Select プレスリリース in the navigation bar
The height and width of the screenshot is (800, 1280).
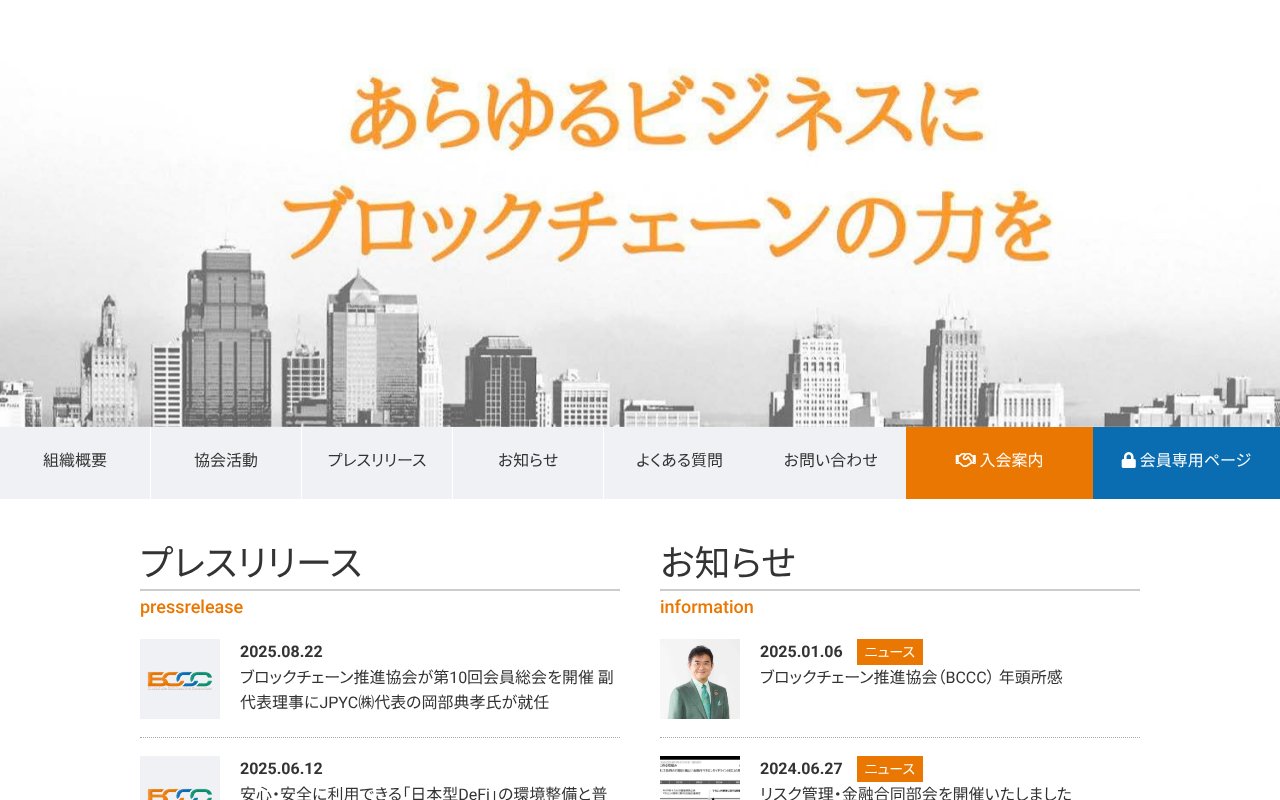click(376, 461)
